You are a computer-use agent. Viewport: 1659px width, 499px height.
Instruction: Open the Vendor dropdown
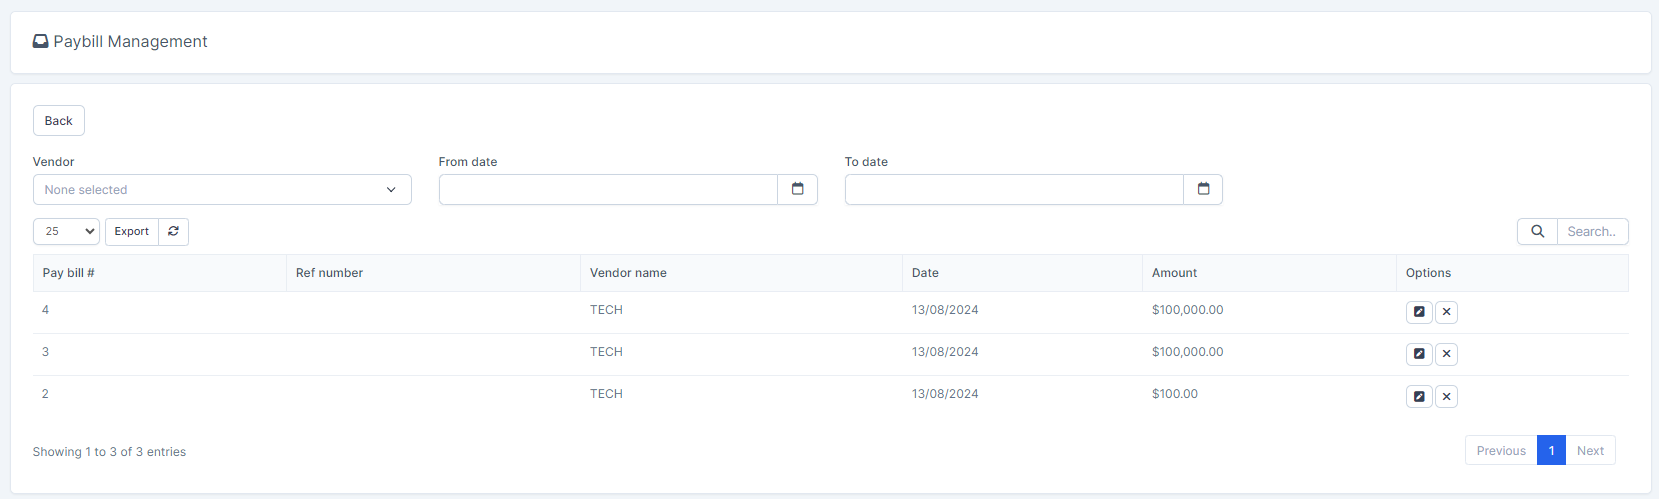222,190
